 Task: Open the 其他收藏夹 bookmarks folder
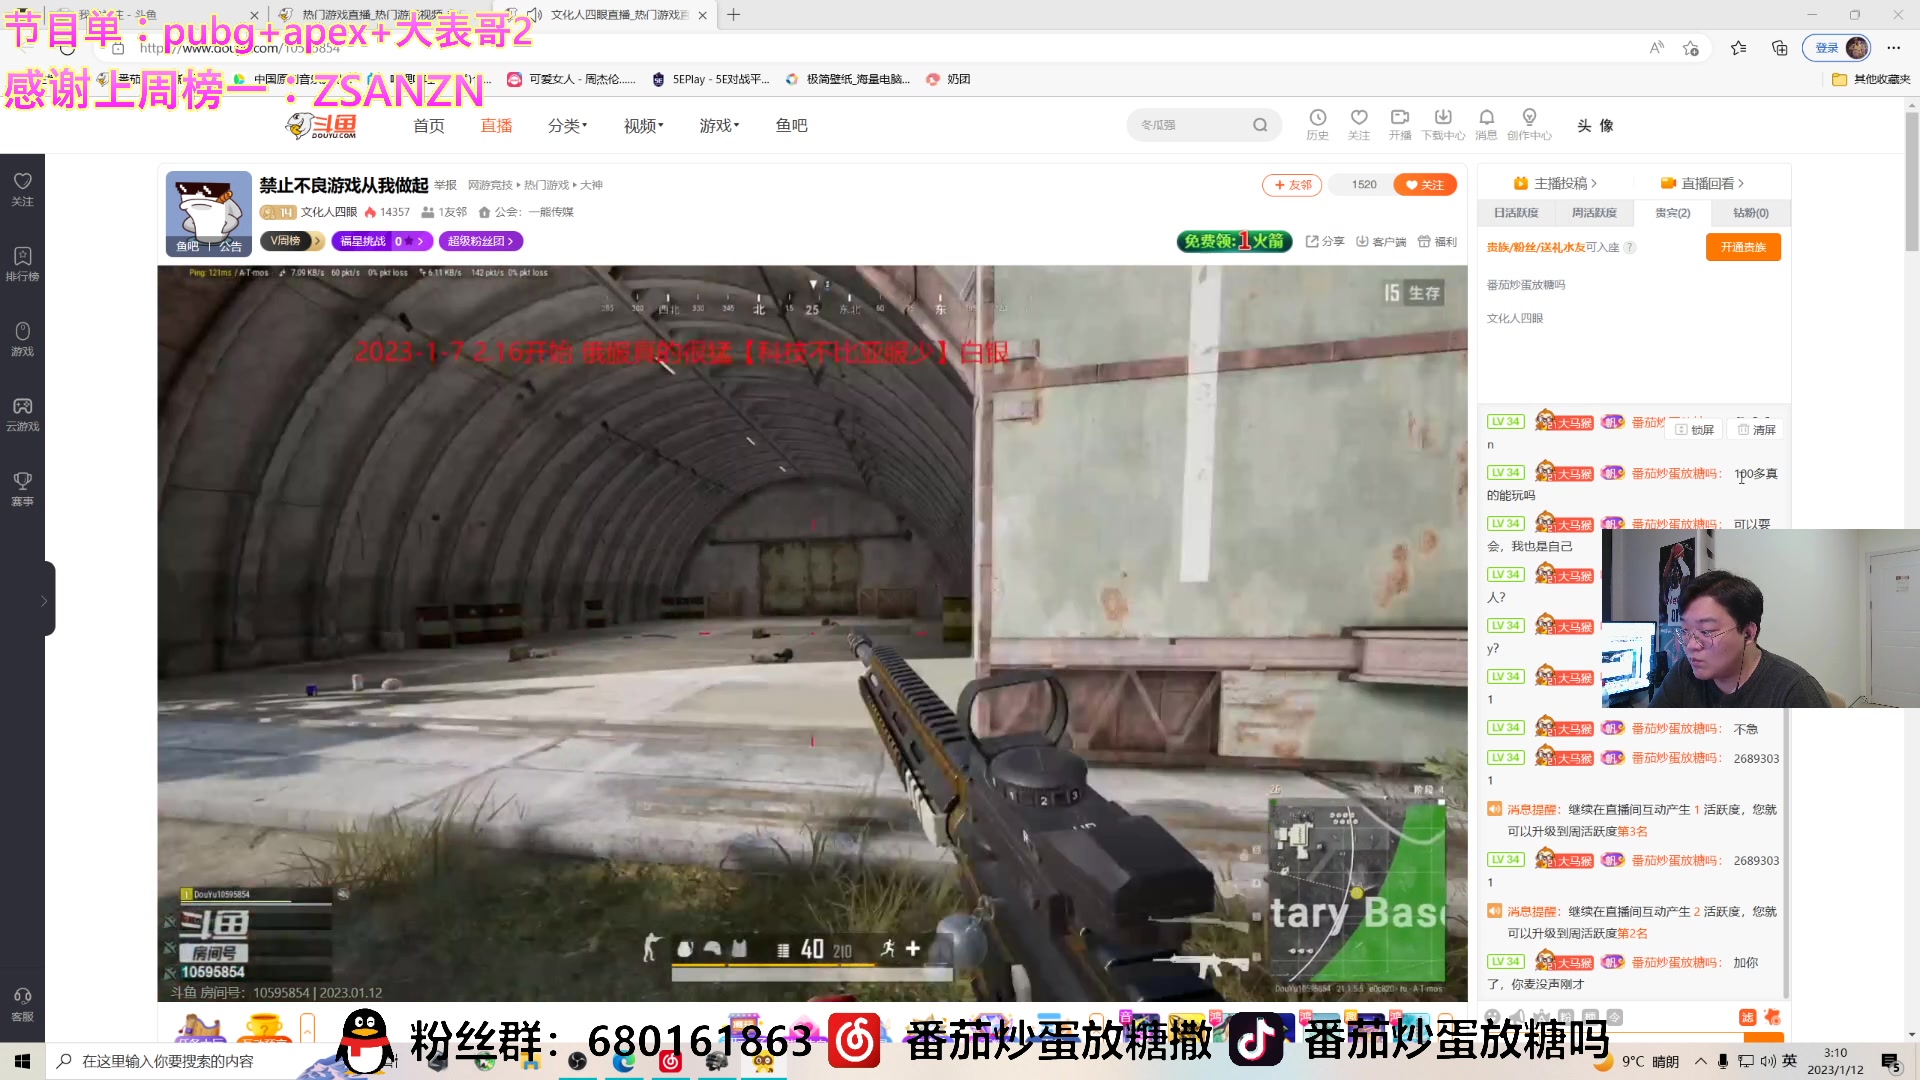(x=1871, y=79)
